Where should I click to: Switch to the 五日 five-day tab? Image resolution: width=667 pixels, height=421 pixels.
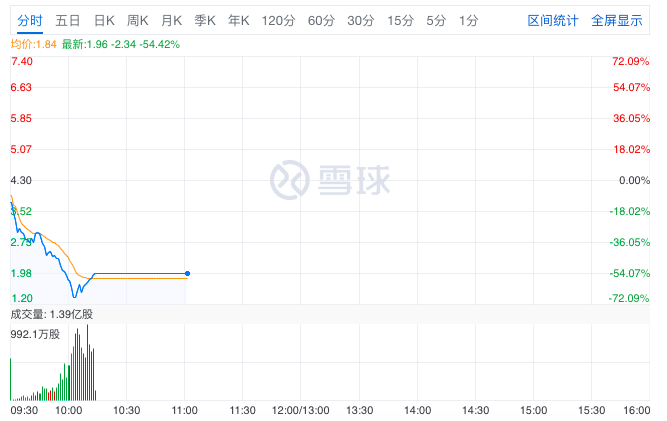coord(68,20)
